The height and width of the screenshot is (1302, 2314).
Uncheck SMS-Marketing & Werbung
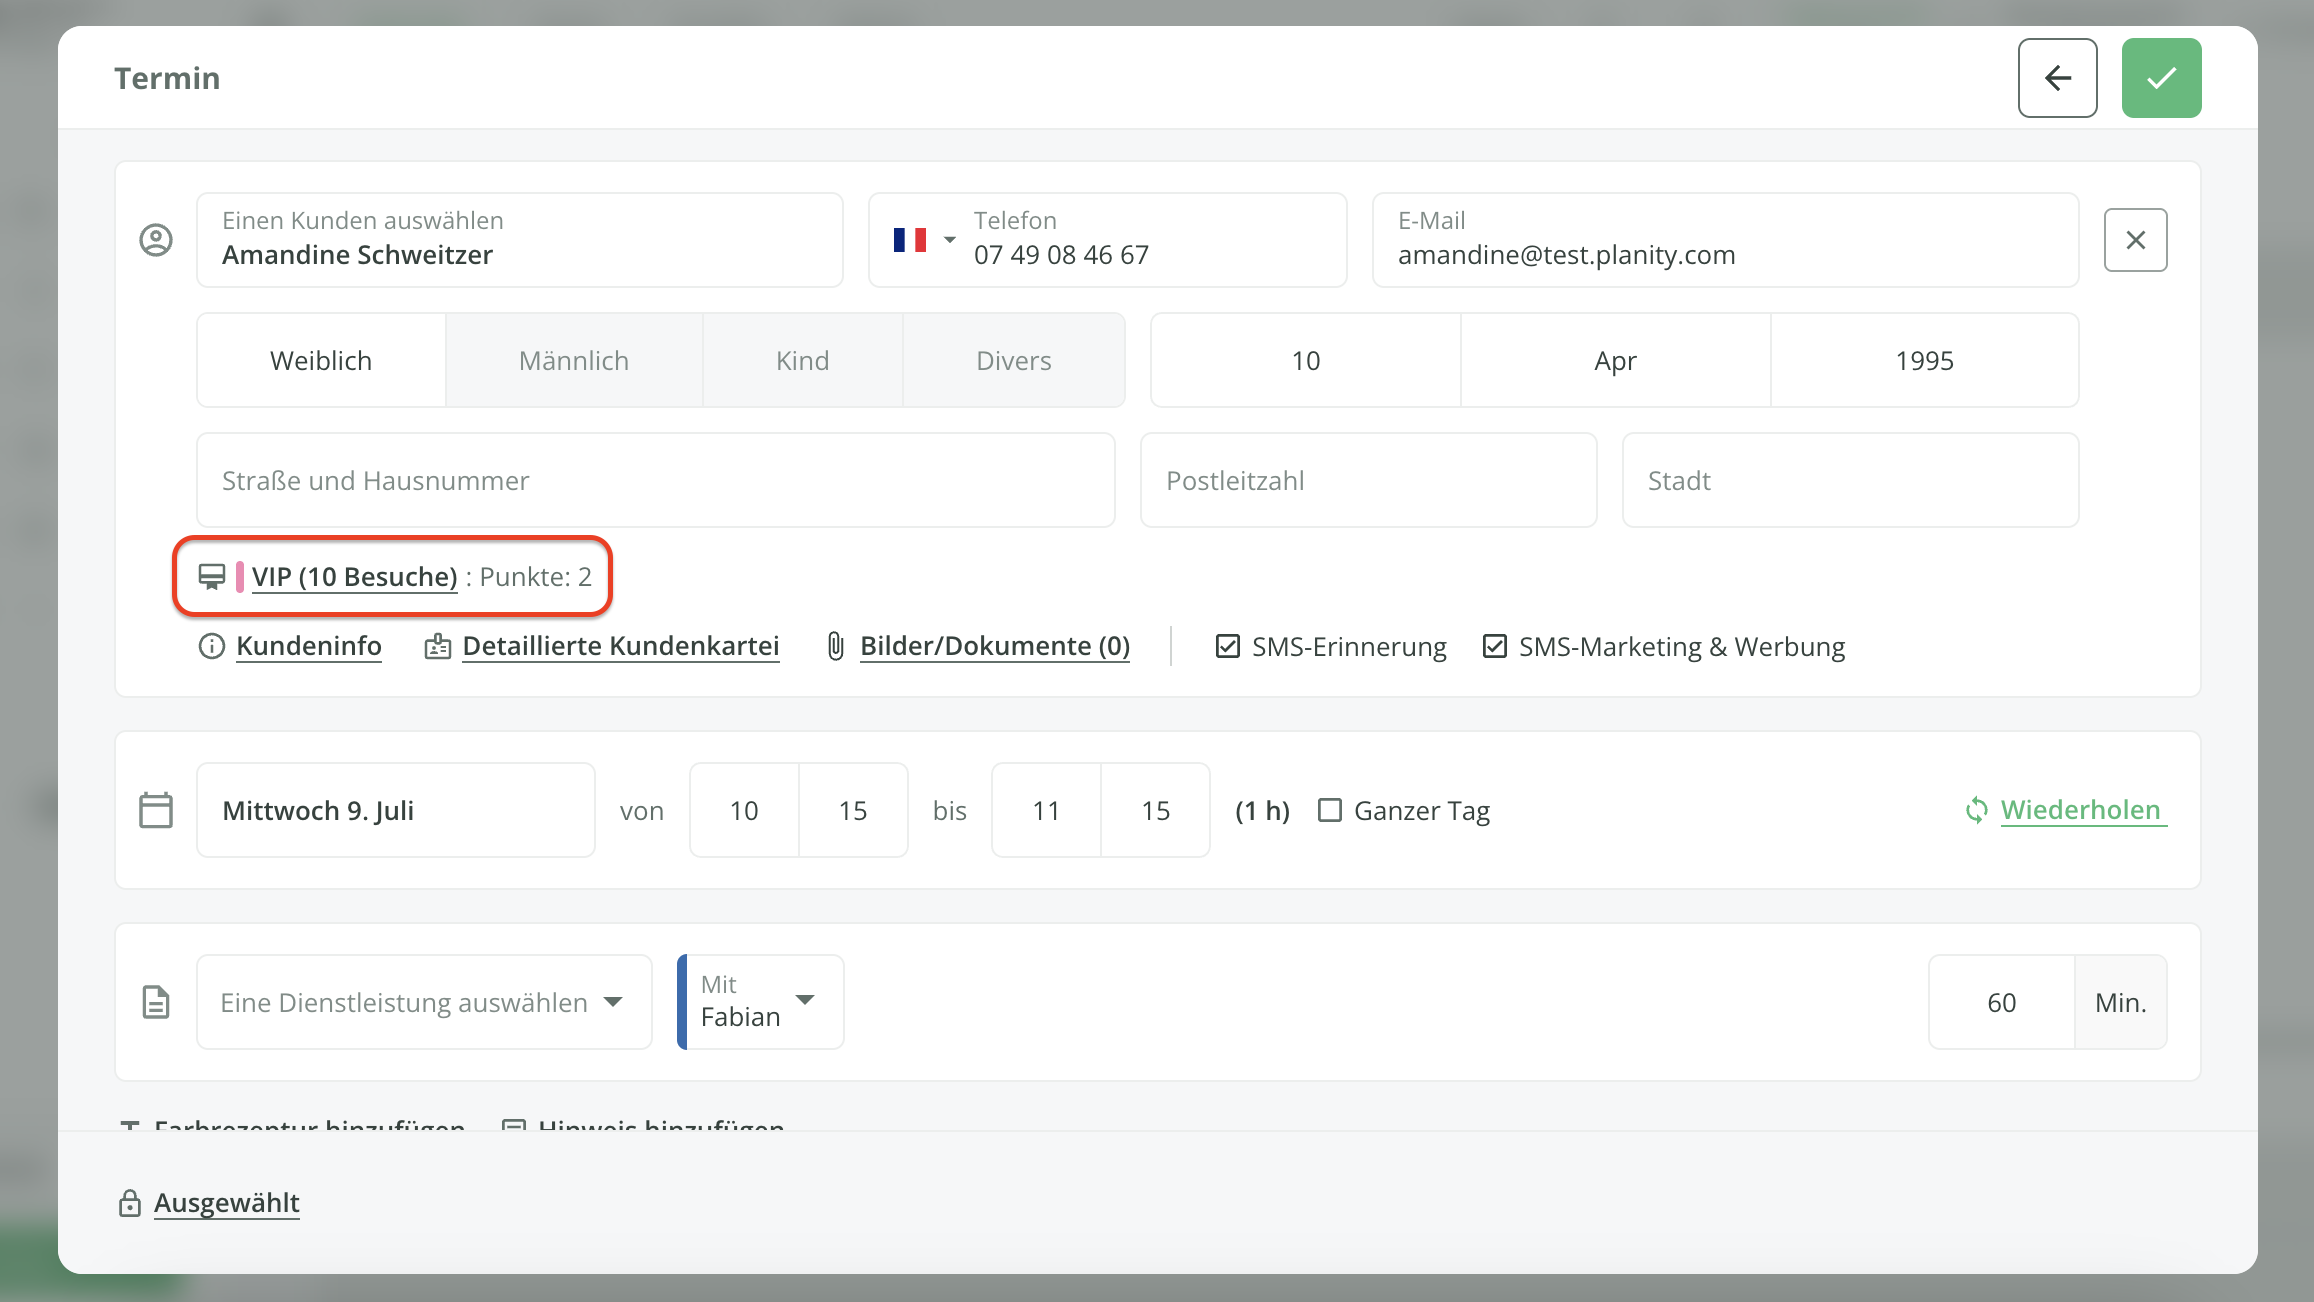pos(1494,646)
